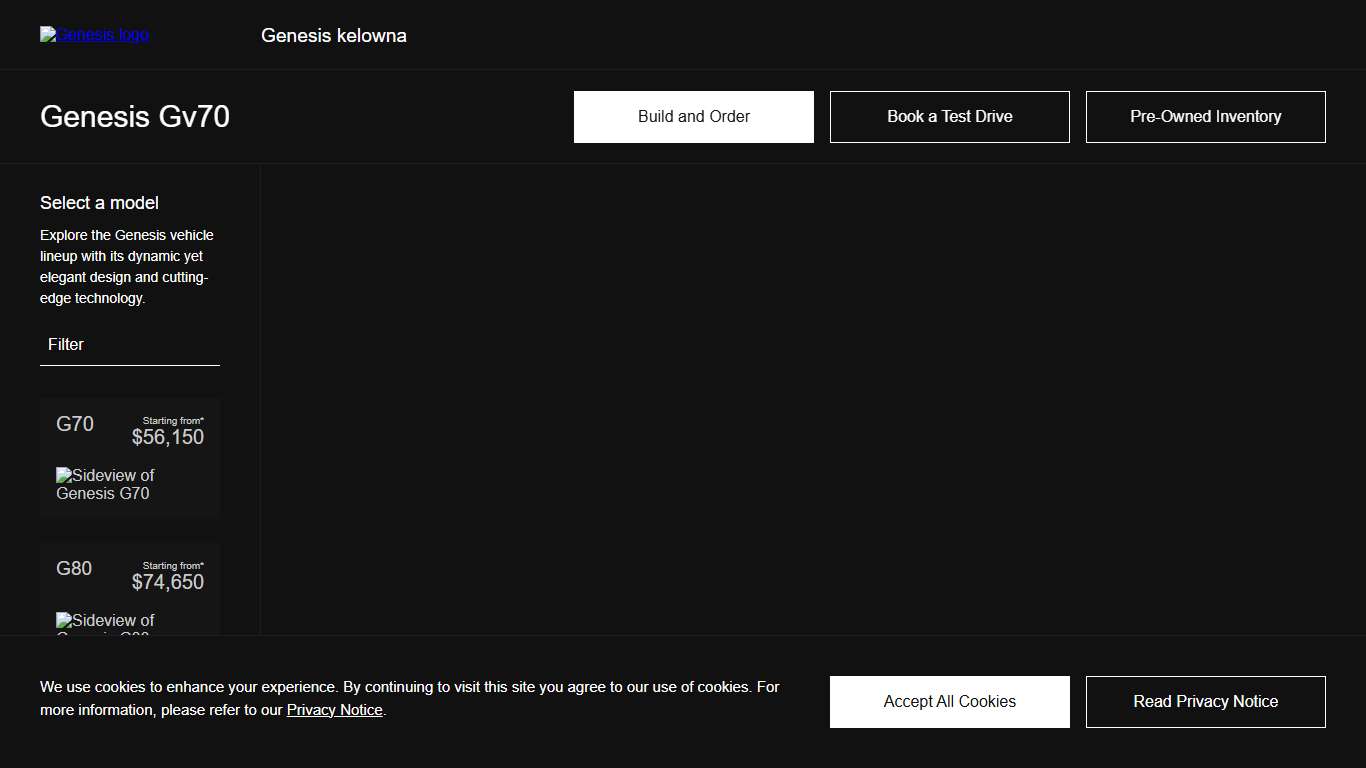Click the Genesis kelowna dealer name
The image size is (1366, 768).
pyautogui.click(x=333, y=36)
